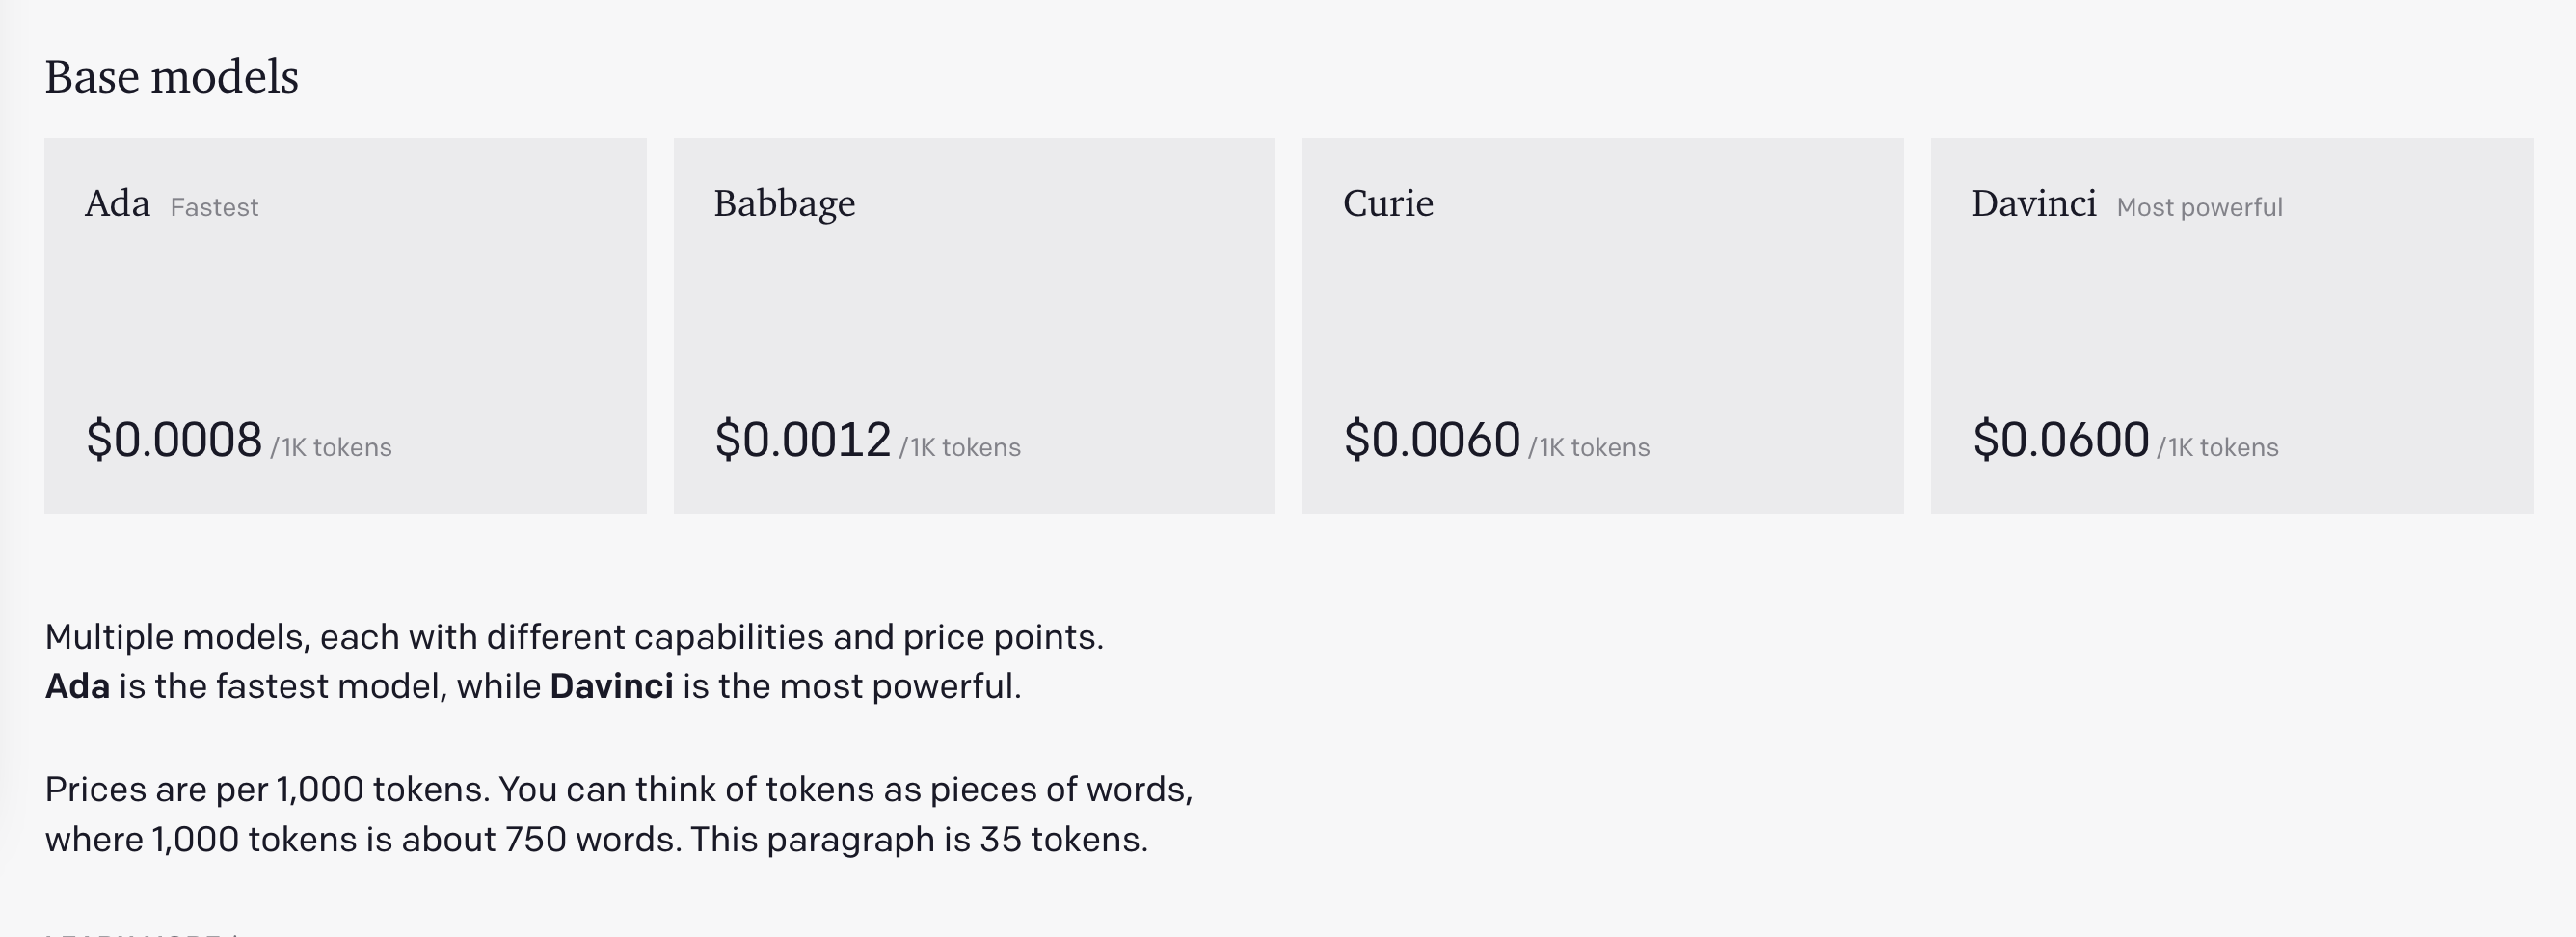Click the $0.0008 price on Ada card

174,440
